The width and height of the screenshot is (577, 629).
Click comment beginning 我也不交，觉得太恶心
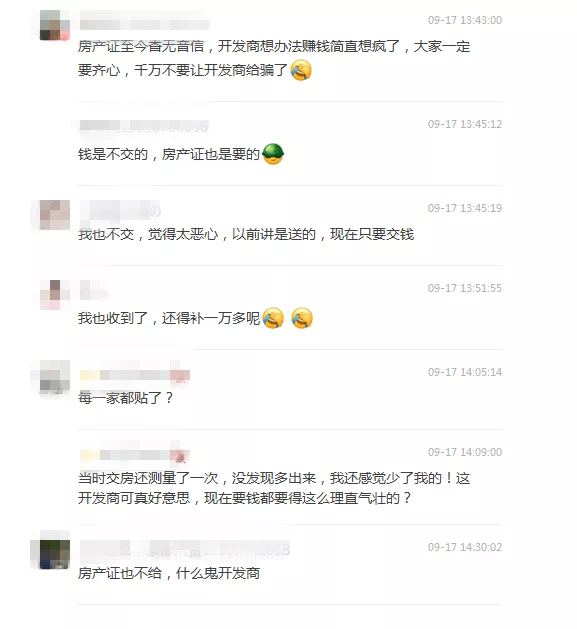click(246, 234)
